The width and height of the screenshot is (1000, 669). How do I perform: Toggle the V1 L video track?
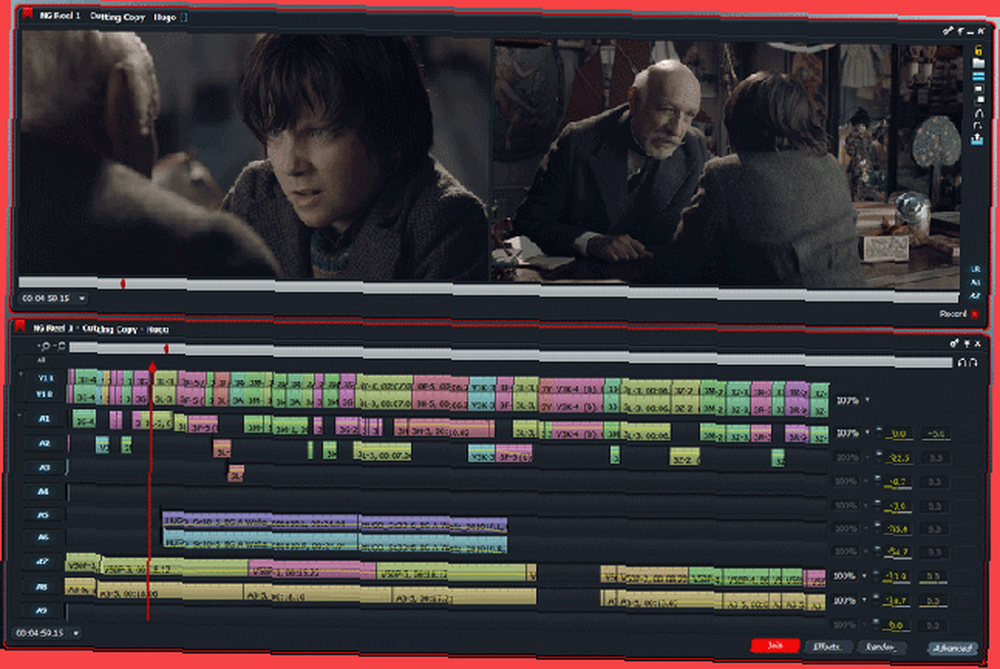(45, 378)
